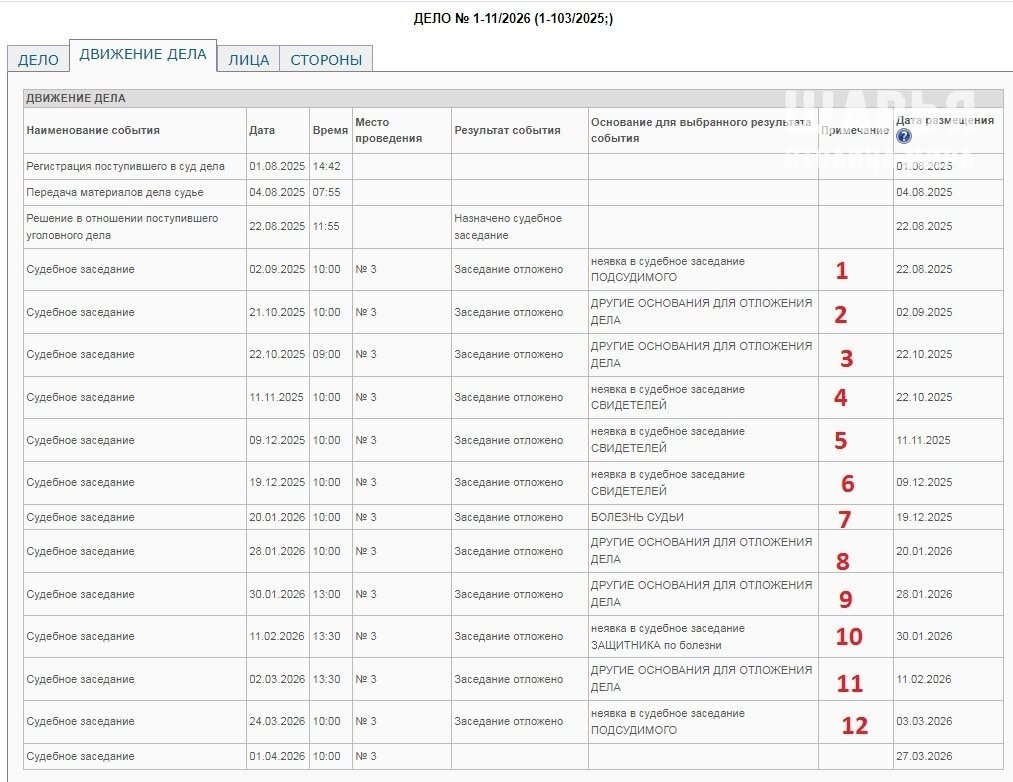This screenshot has height=782, width=1013.
Task: Click the Время column header
Action: click(330, 130)
